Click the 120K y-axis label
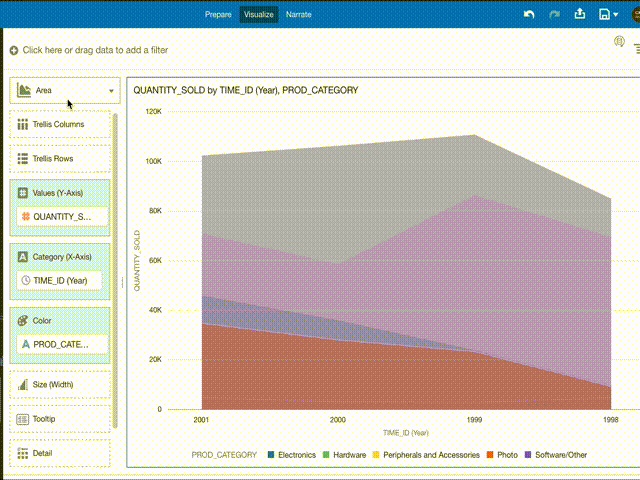The width and height of the screenshot is (640, 480). click(x=153, y=111)
